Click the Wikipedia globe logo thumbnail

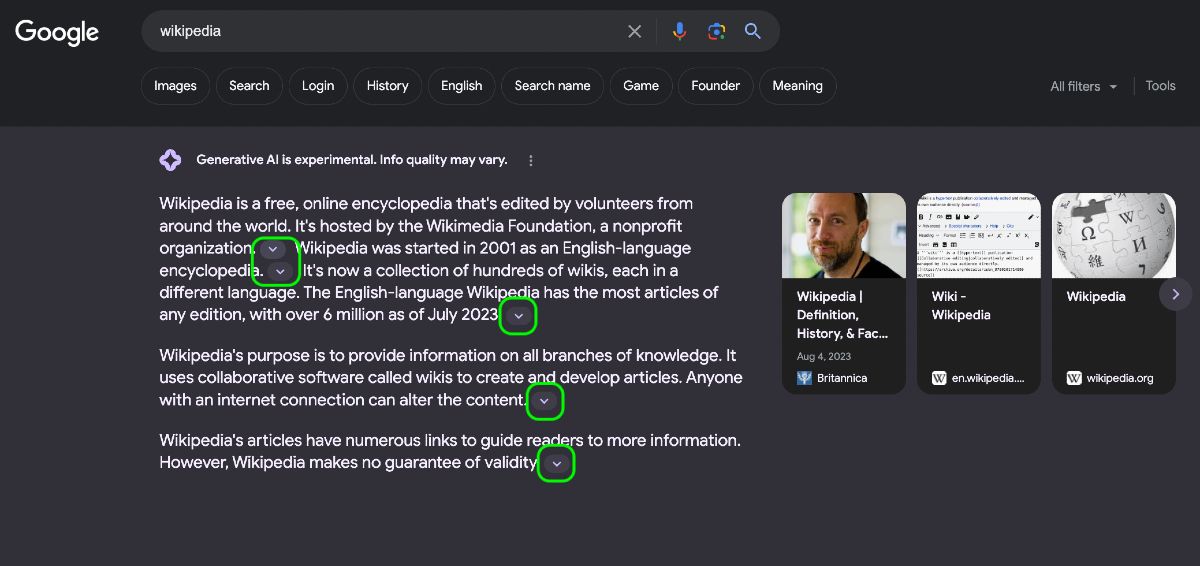(x=1114, y=235)
